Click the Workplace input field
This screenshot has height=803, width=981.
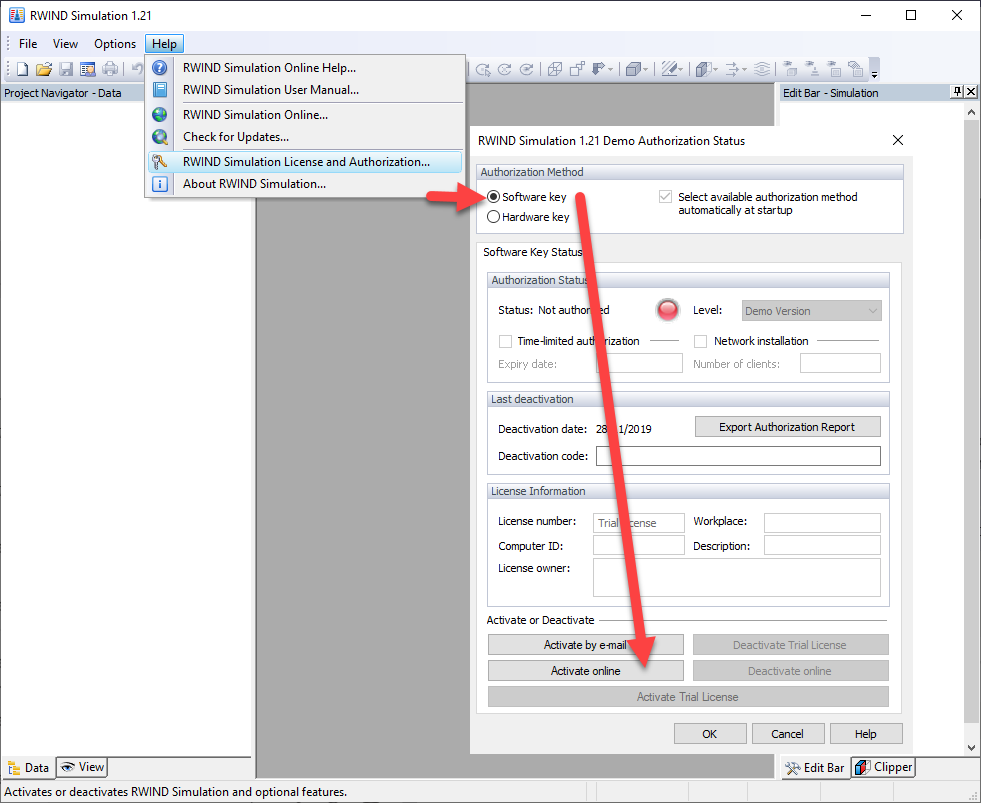[822, 523]
